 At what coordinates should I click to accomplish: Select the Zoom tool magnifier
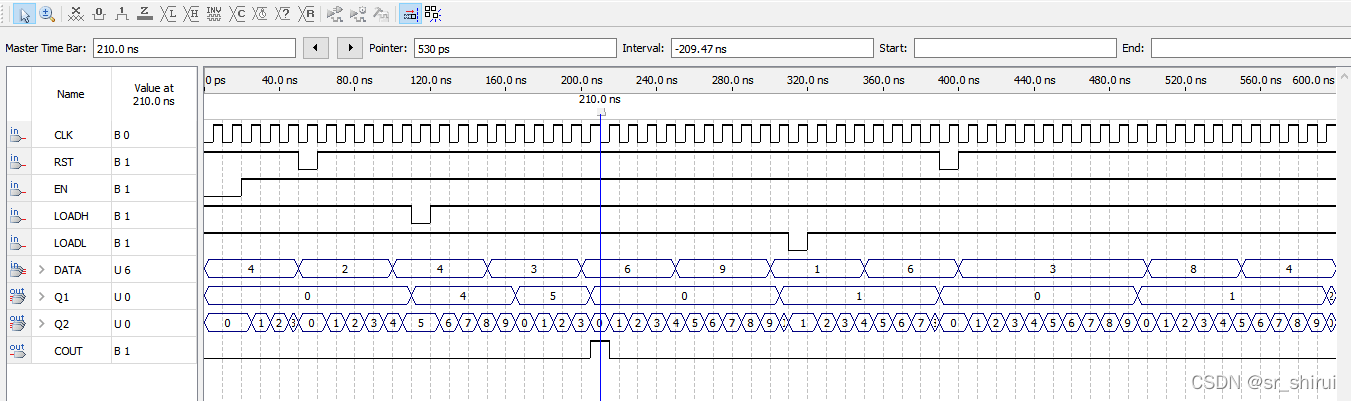tap(46, 14)
